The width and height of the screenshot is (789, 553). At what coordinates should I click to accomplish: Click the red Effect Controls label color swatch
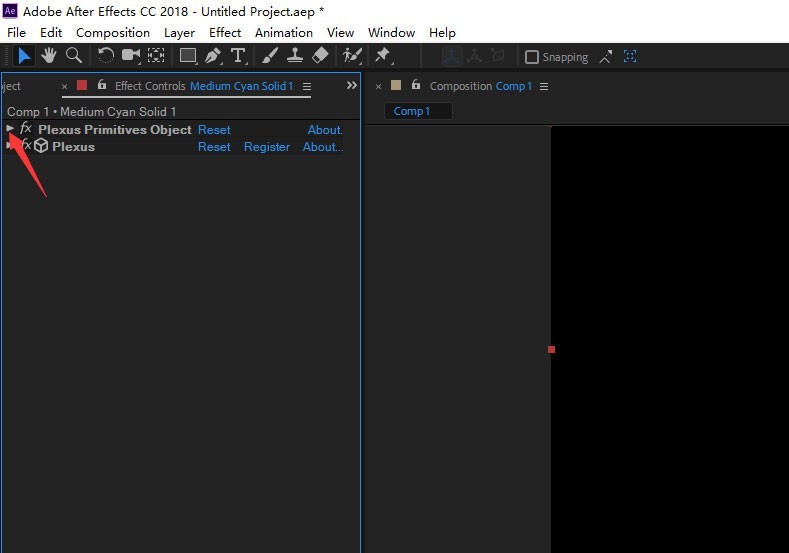(x=82, y=86)
